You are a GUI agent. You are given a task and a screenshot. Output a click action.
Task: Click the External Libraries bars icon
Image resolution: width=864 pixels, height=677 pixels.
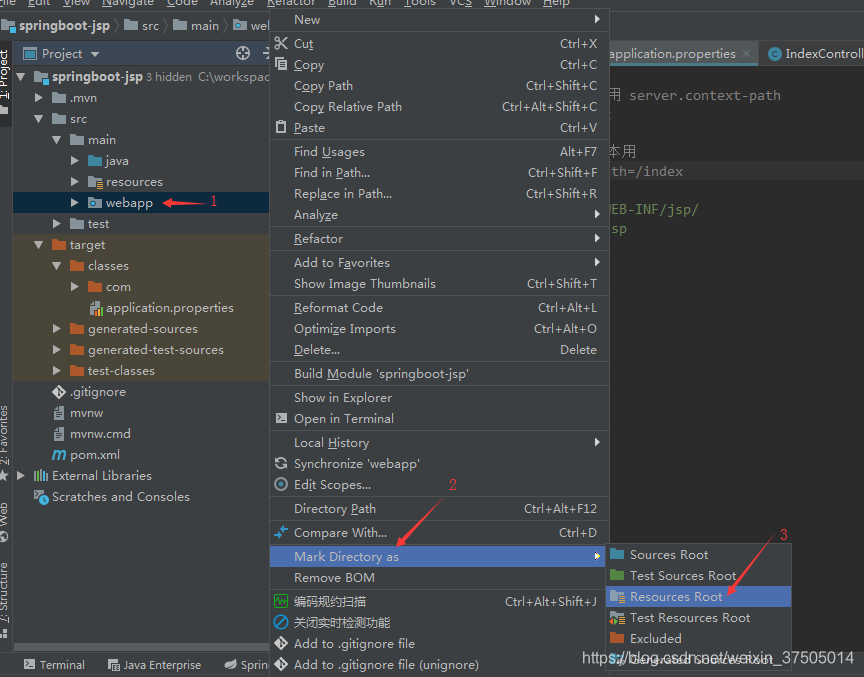41,475
